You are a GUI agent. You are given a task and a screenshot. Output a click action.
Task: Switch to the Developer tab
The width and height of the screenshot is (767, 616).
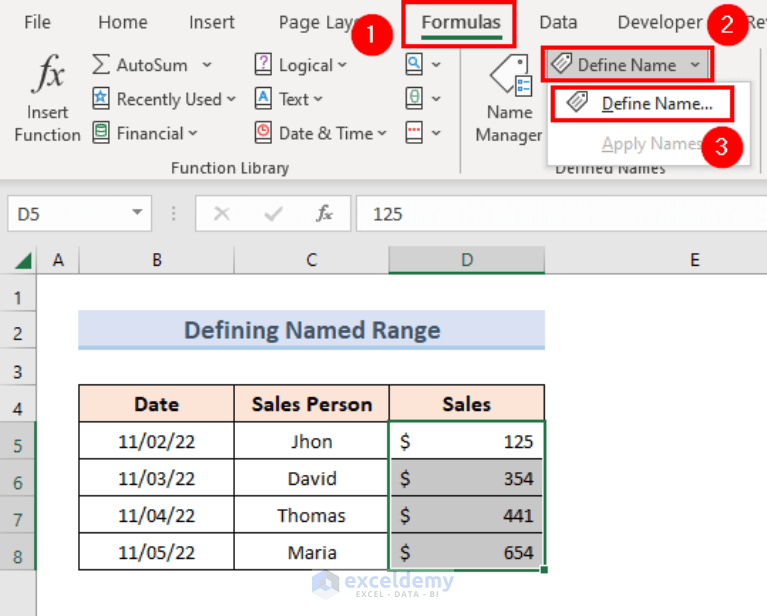[660, 23]
